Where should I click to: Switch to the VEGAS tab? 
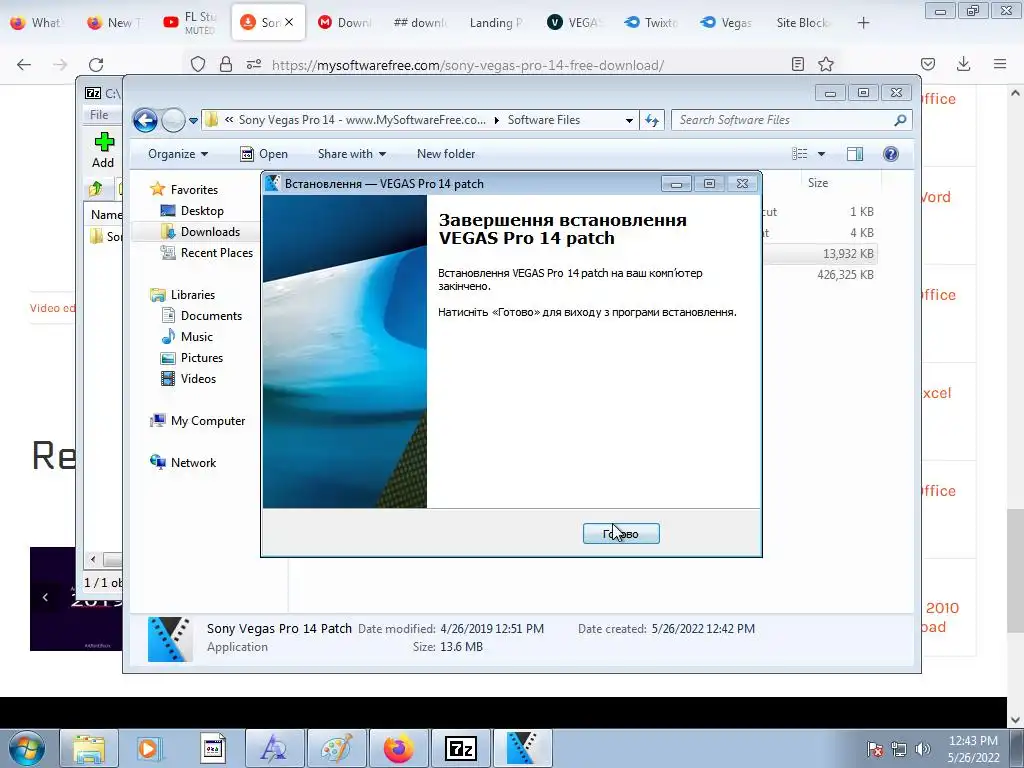coord(574,22)
